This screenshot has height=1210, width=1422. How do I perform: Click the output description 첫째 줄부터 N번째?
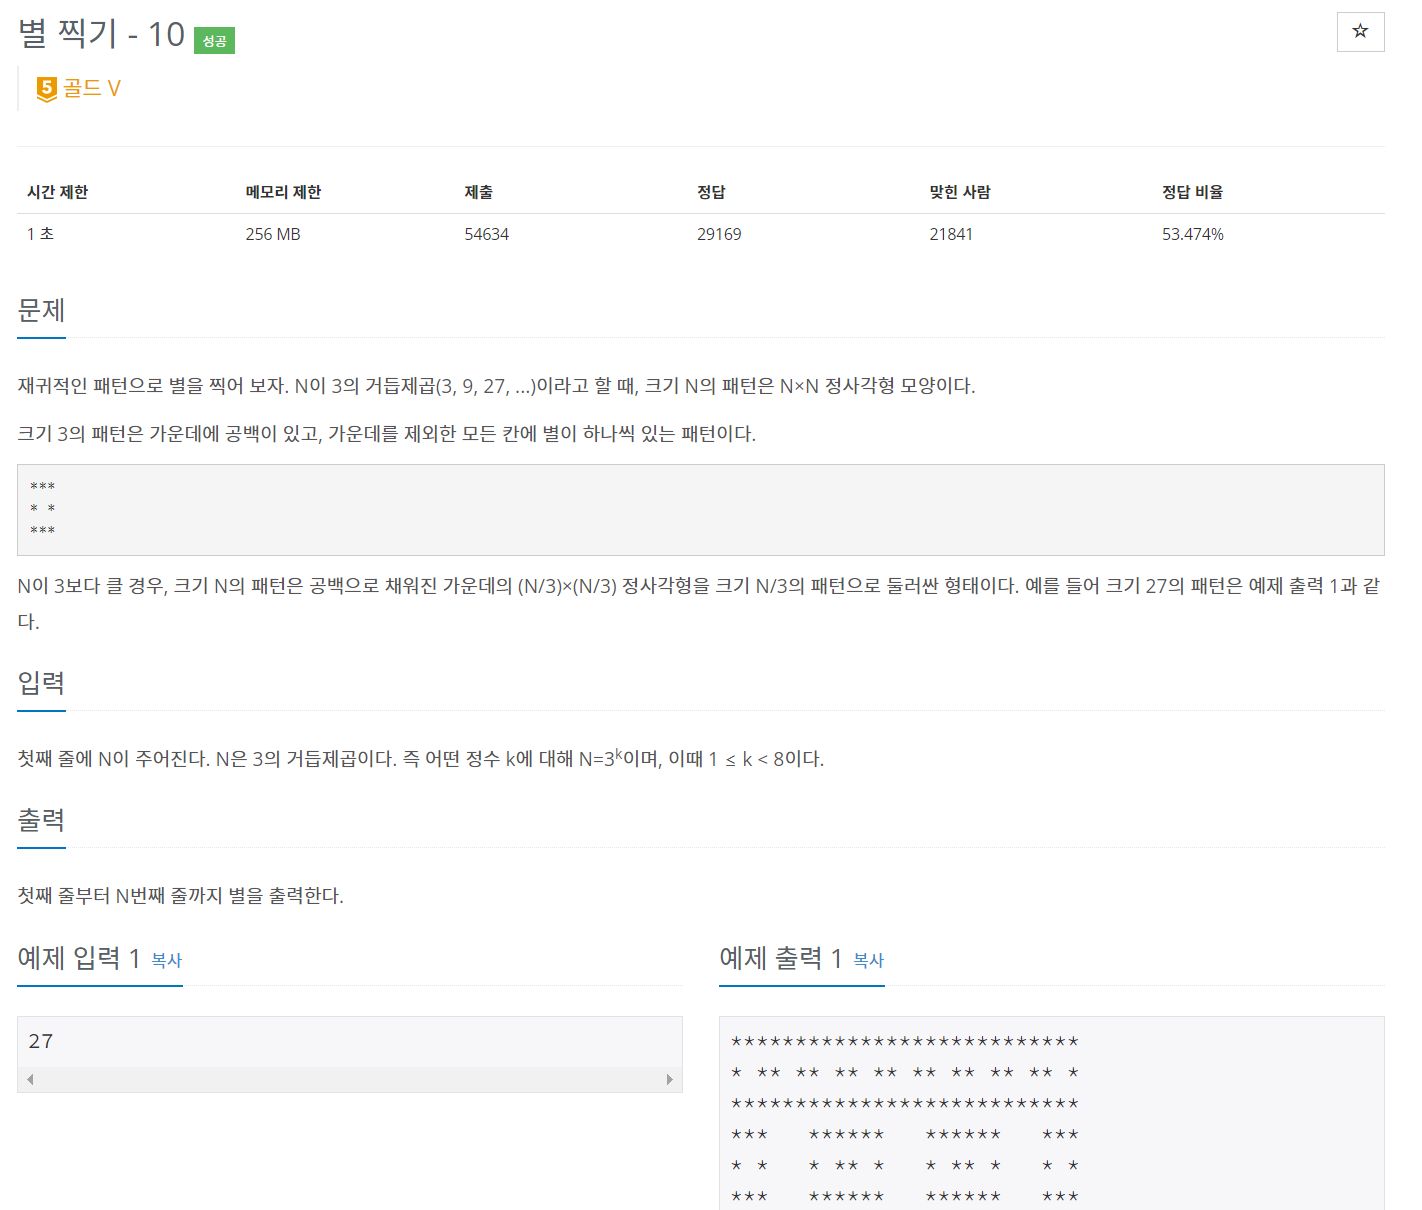[181, 896]
